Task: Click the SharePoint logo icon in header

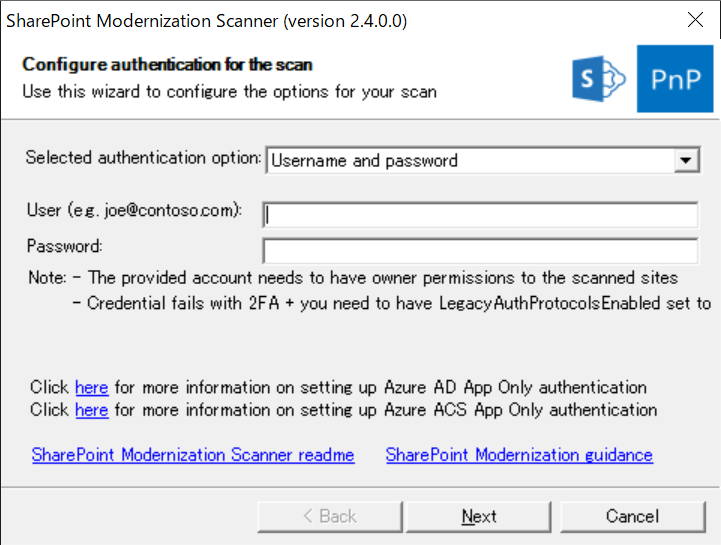Action: 598,79
